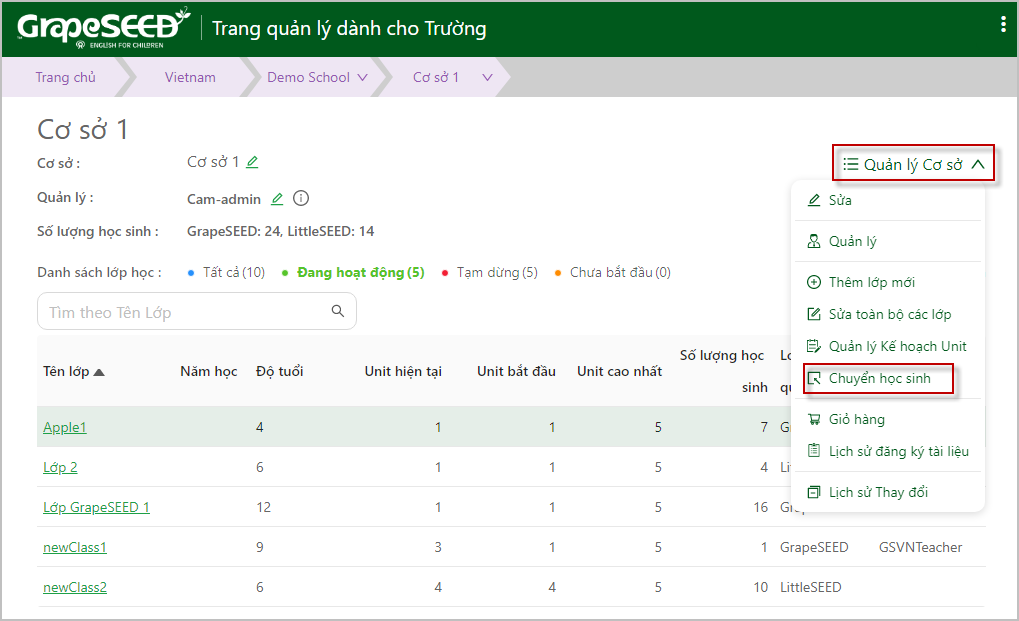
Task: Click age value 12 in Lớp GrapeSEED 1 row
Action: point(263,507)
